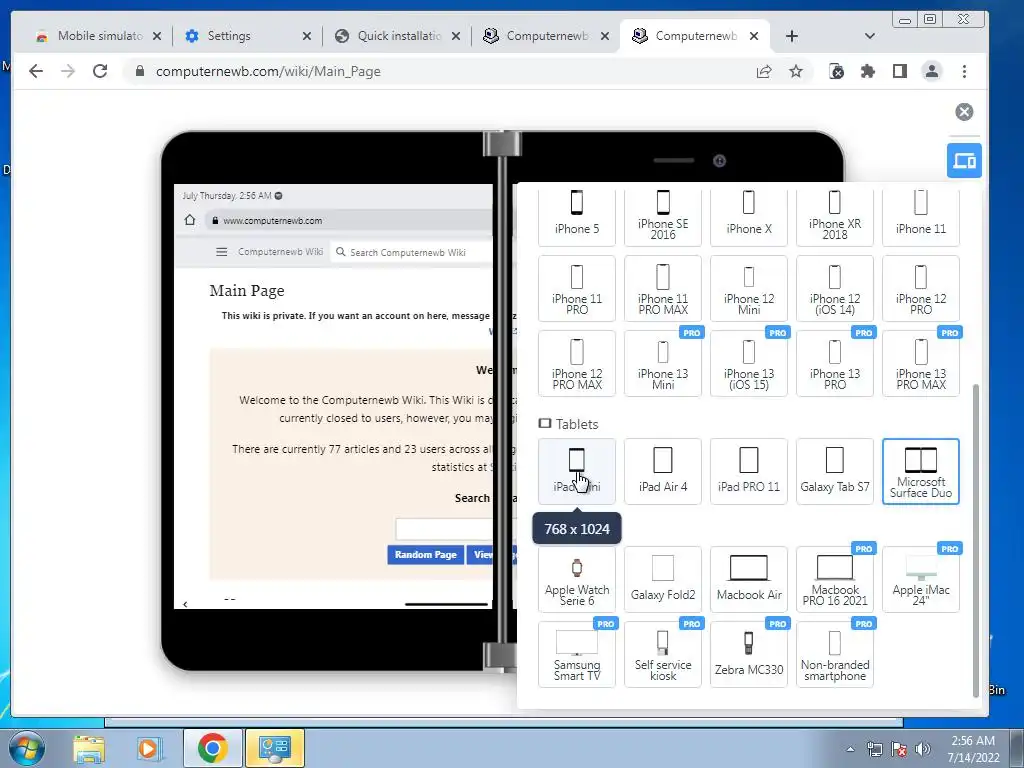Click the address bar URL field

[x=438, y=71]
